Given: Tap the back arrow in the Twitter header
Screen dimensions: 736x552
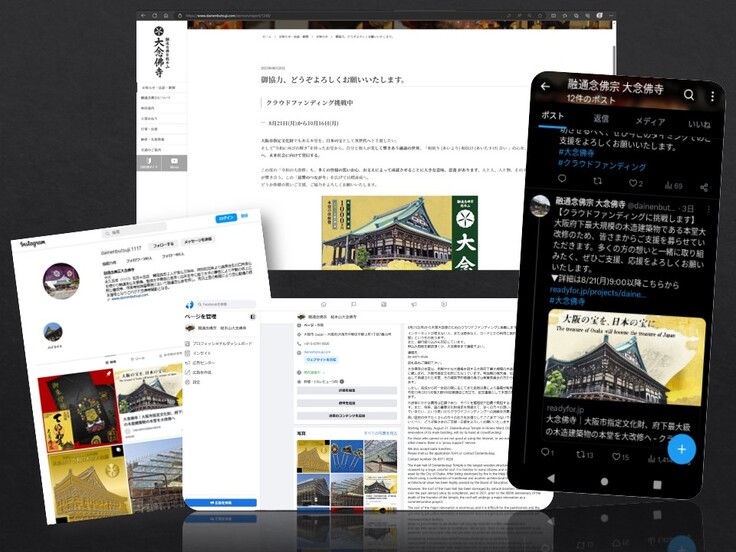Looking at the screenshot, I should click(x=545, y=87).
